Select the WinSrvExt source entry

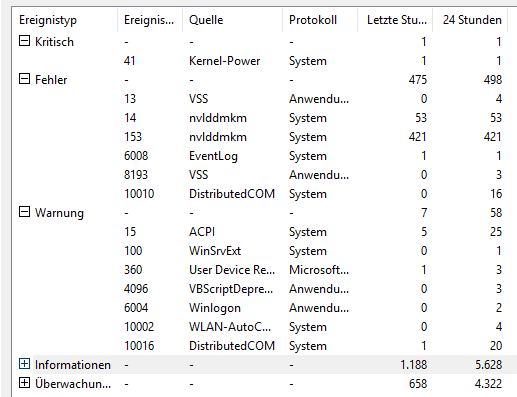[x=215, y=251]
